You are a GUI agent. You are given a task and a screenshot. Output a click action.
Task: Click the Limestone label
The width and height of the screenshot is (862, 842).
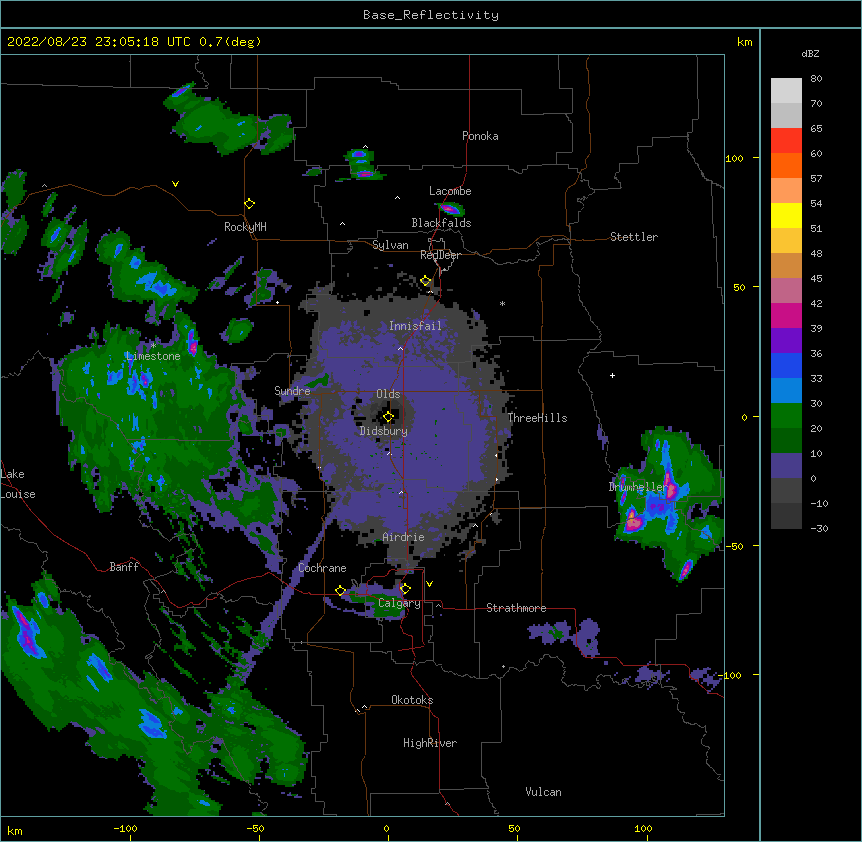point(153,356)
